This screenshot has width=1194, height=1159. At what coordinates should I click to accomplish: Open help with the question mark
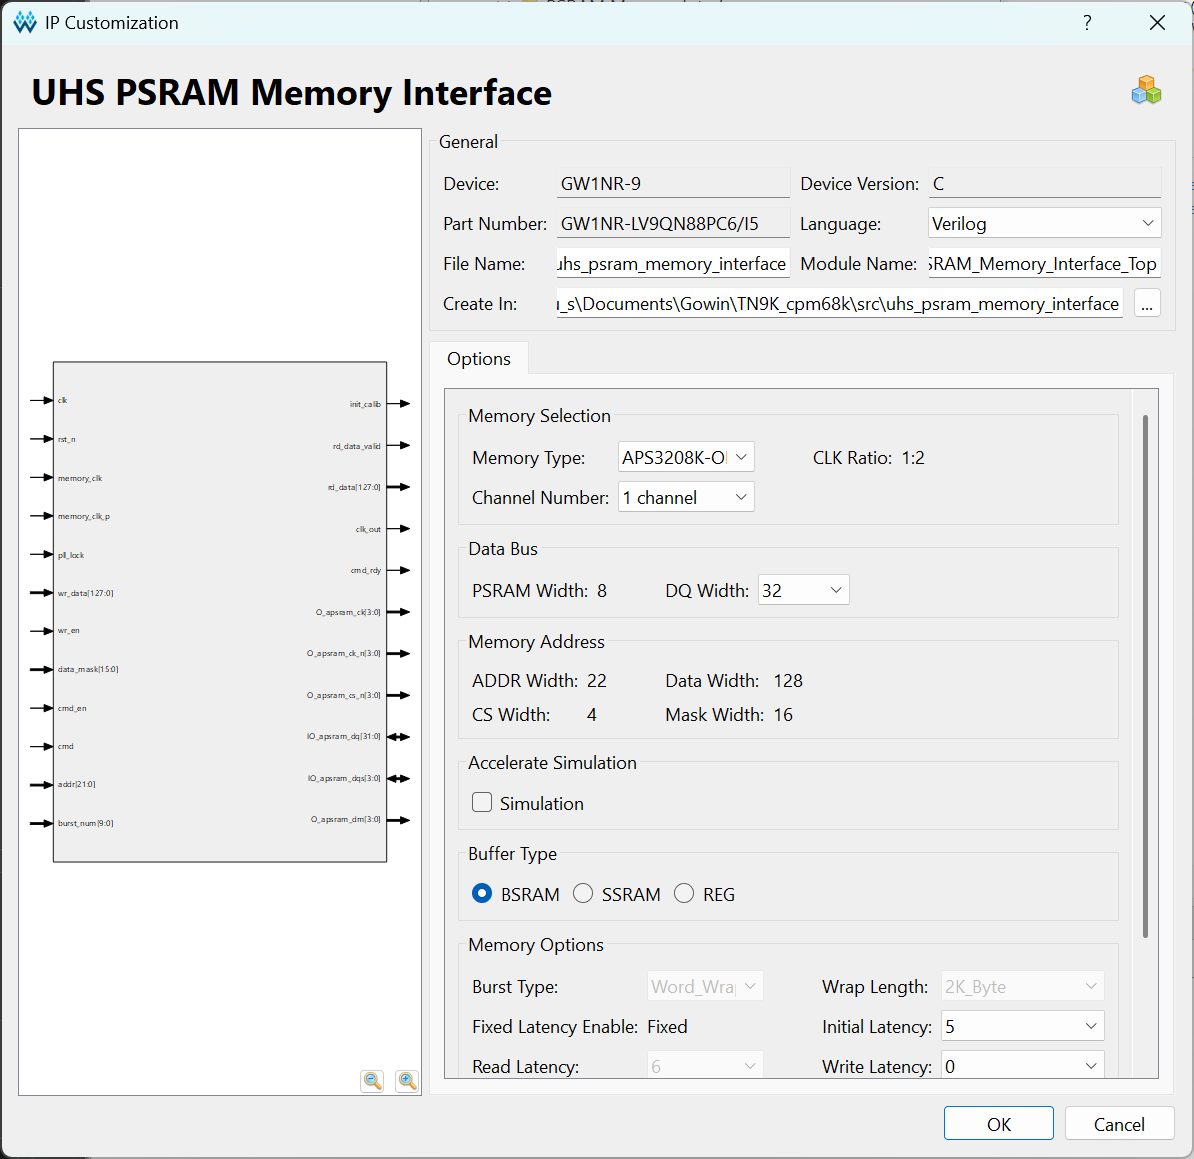point(1087,23)
